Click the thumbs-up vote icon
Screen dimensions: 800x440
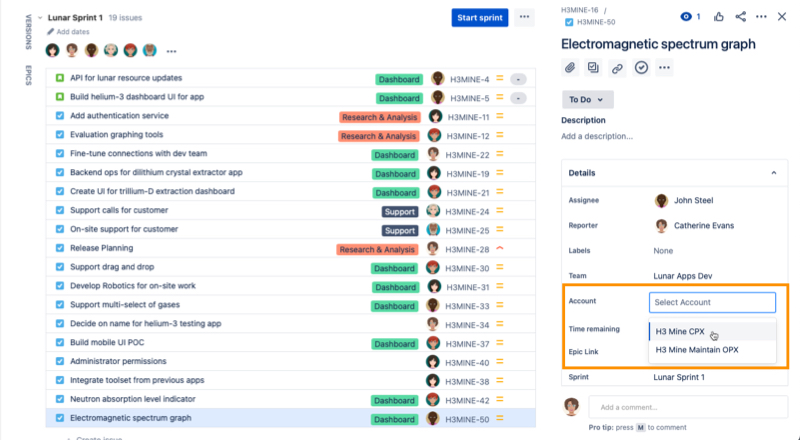click(719, 17)
